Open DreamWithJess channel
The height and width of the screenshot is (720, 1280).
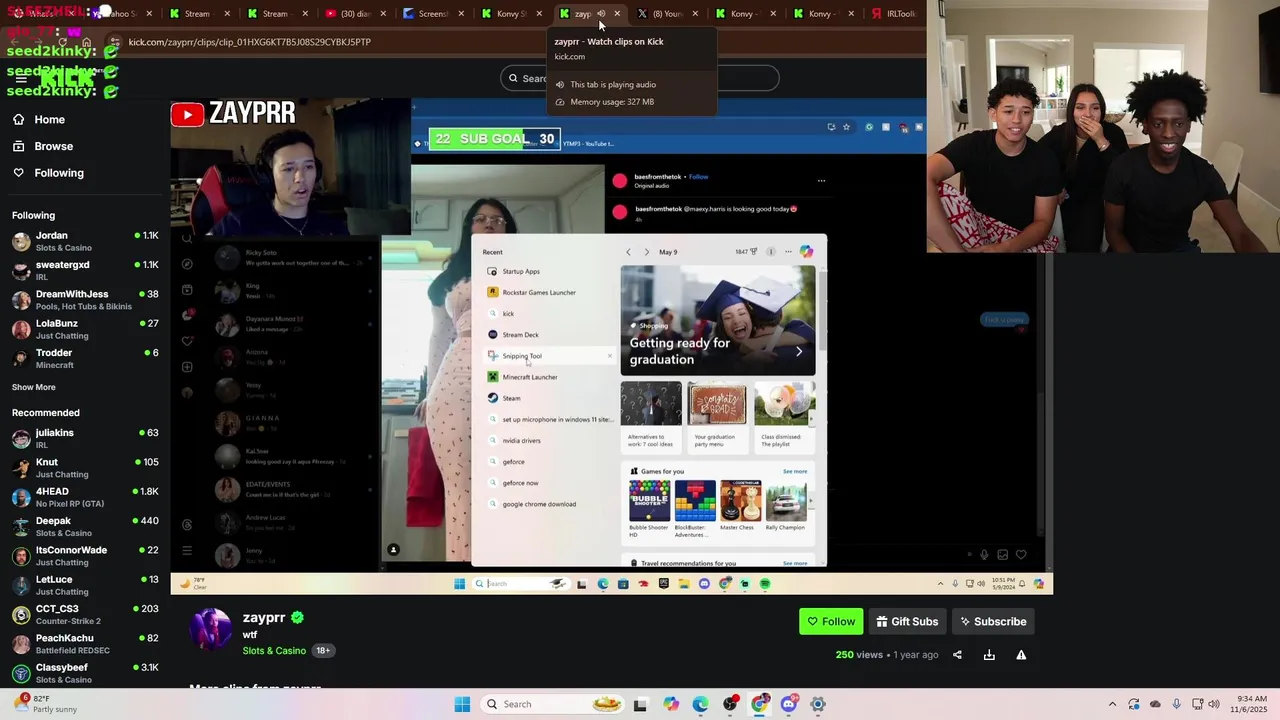(x=85, y=300)
